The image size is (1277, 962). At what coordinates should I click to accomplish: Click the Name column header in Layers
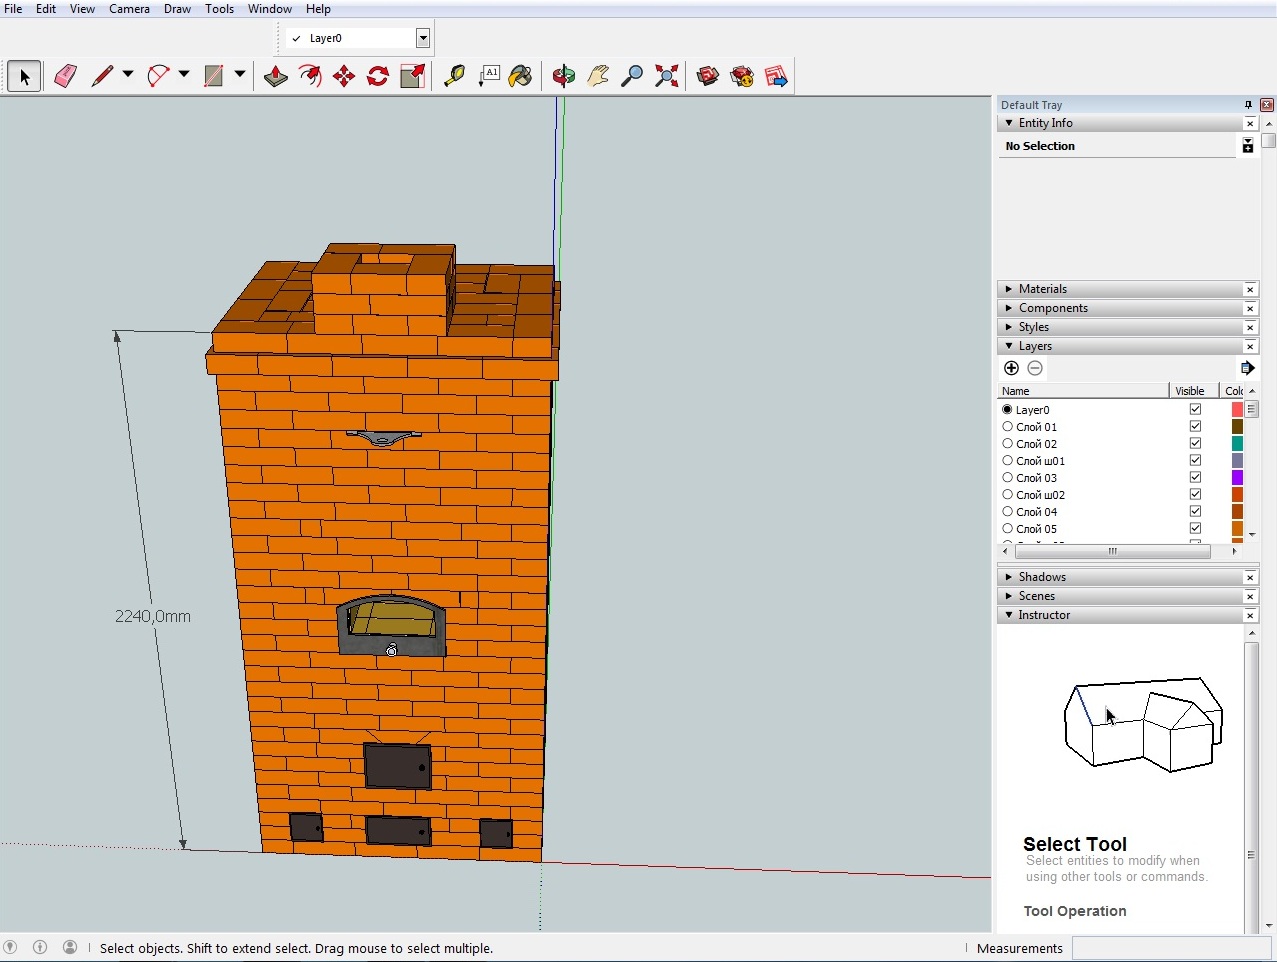pyautogui.click(x=1082, y=391)
